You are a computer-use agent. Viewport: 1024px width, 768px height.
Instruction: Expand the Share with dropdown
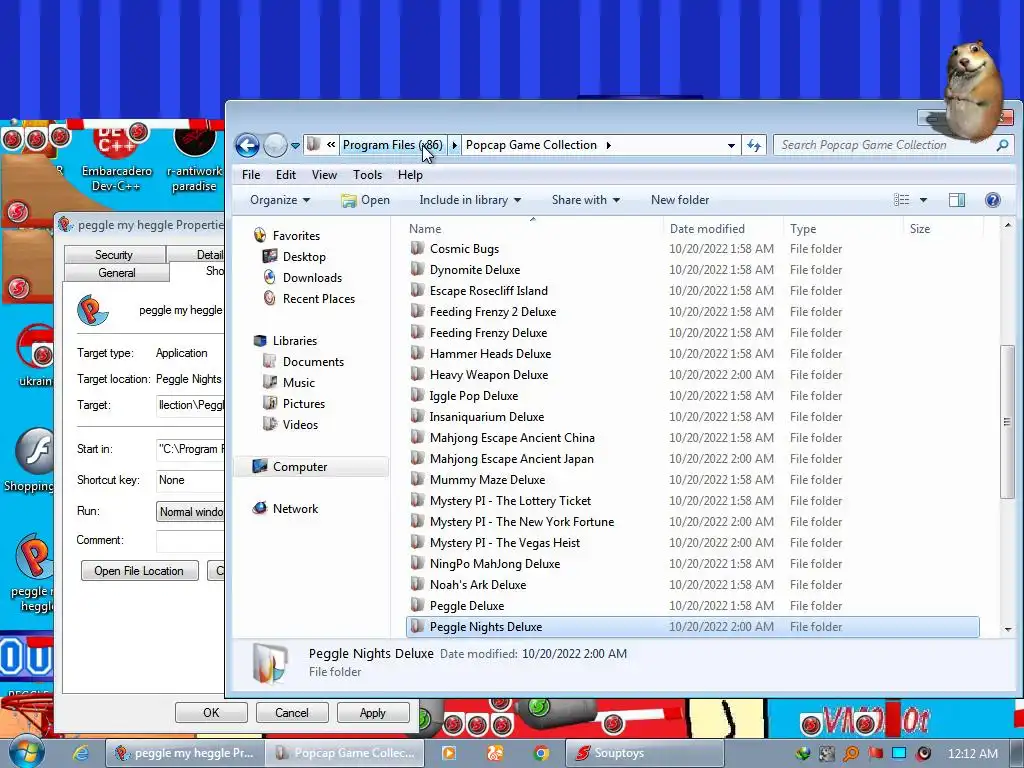click(x=585, y=200)
